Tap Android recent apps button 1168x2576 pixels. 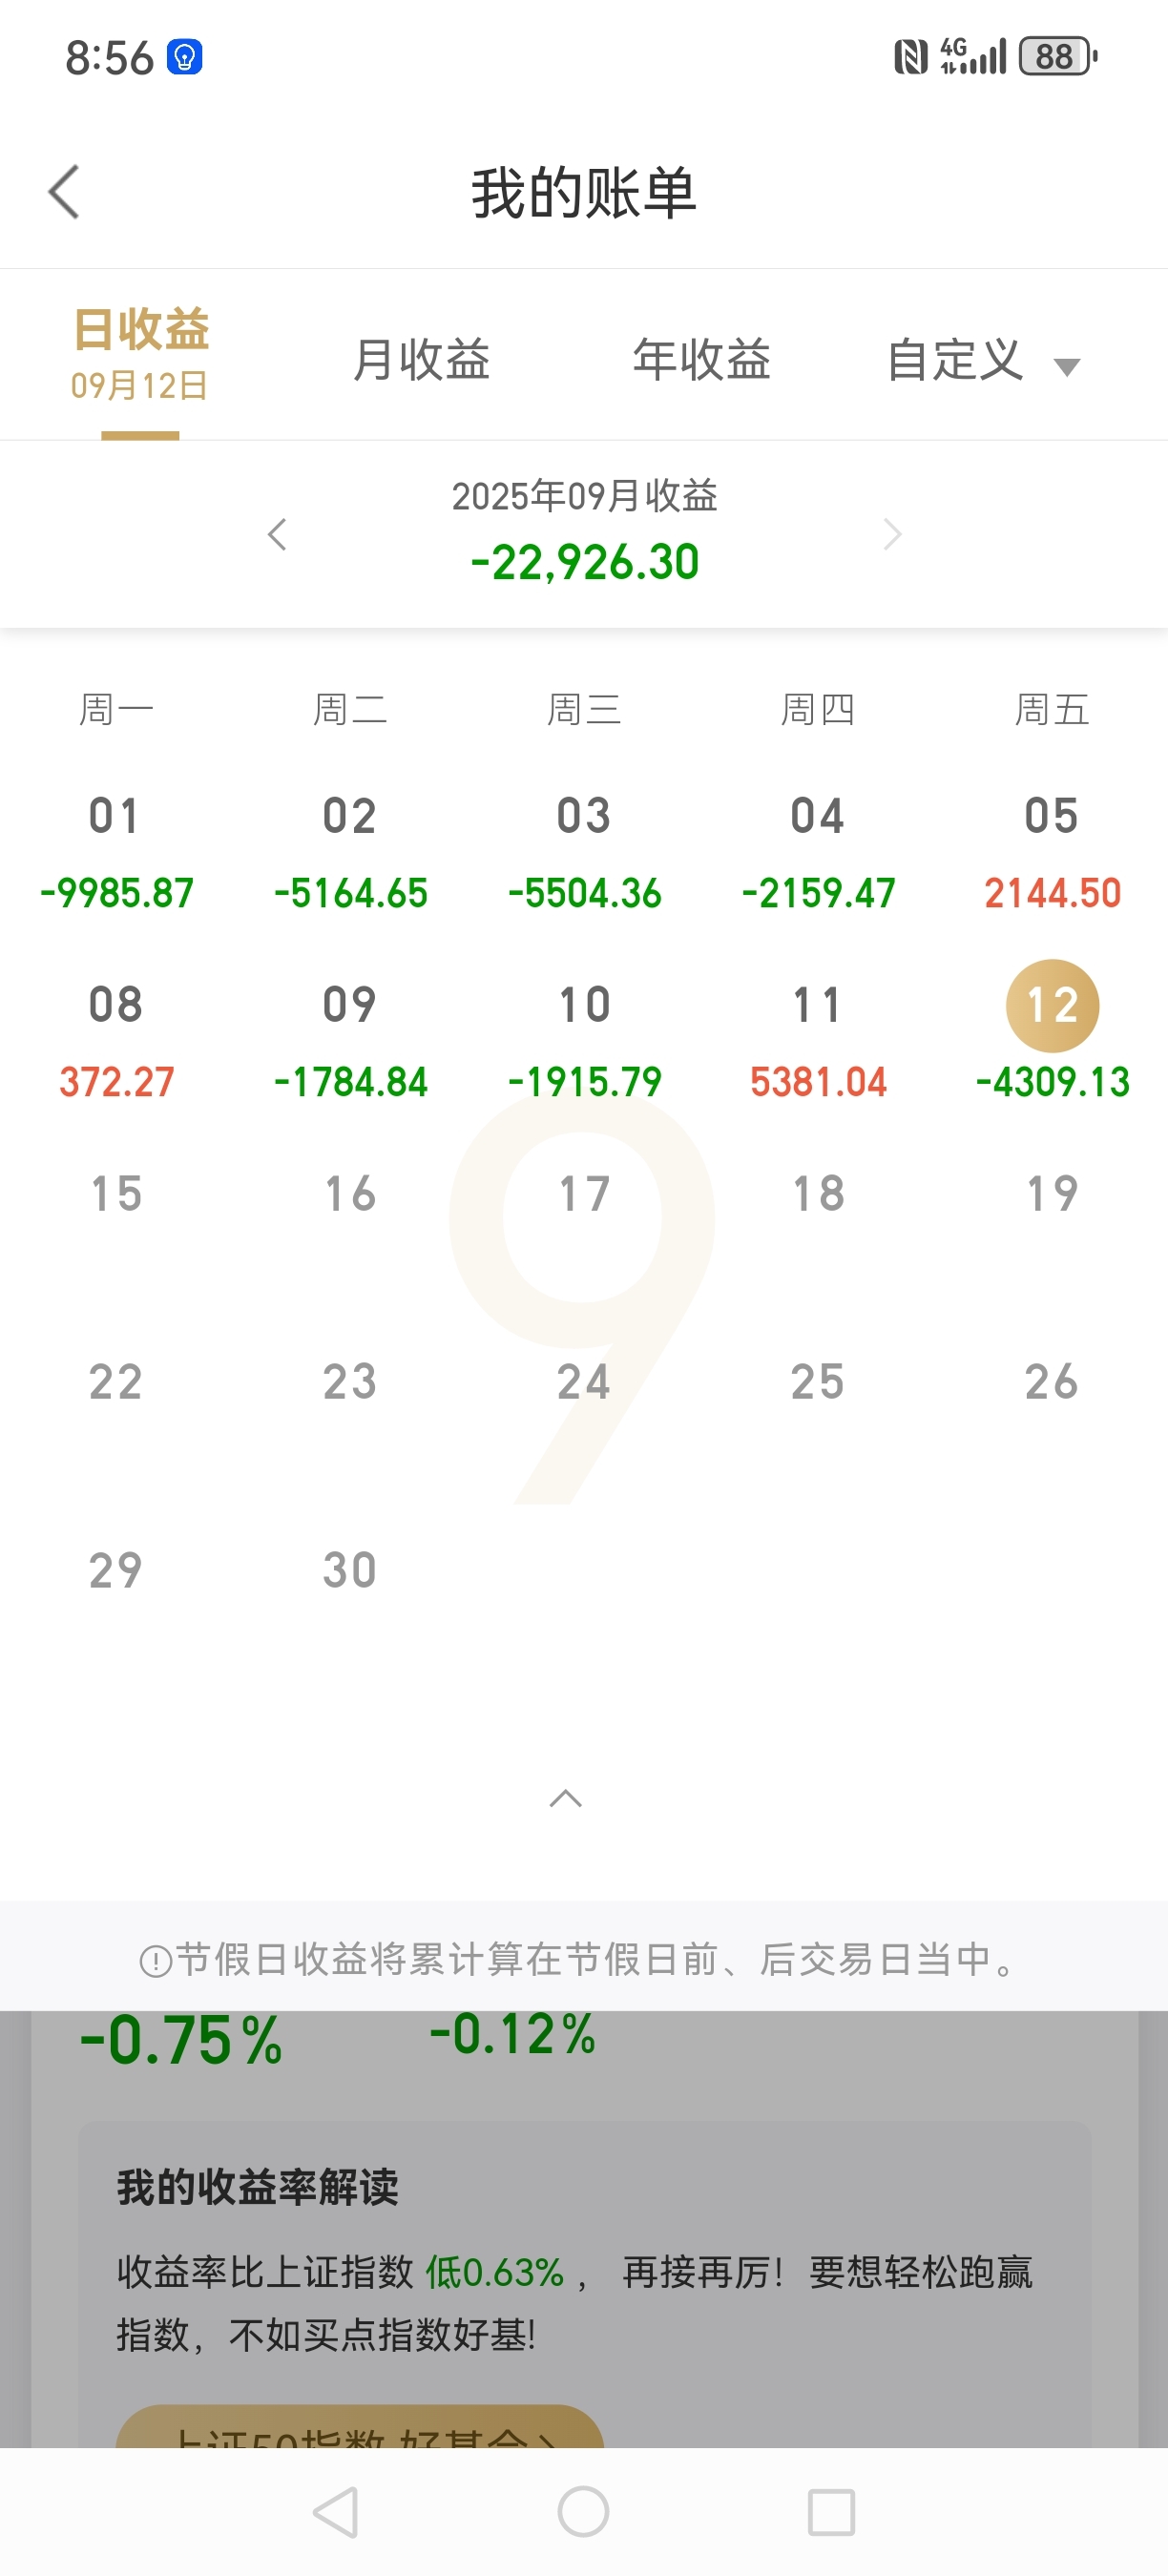pos(831,2511)
